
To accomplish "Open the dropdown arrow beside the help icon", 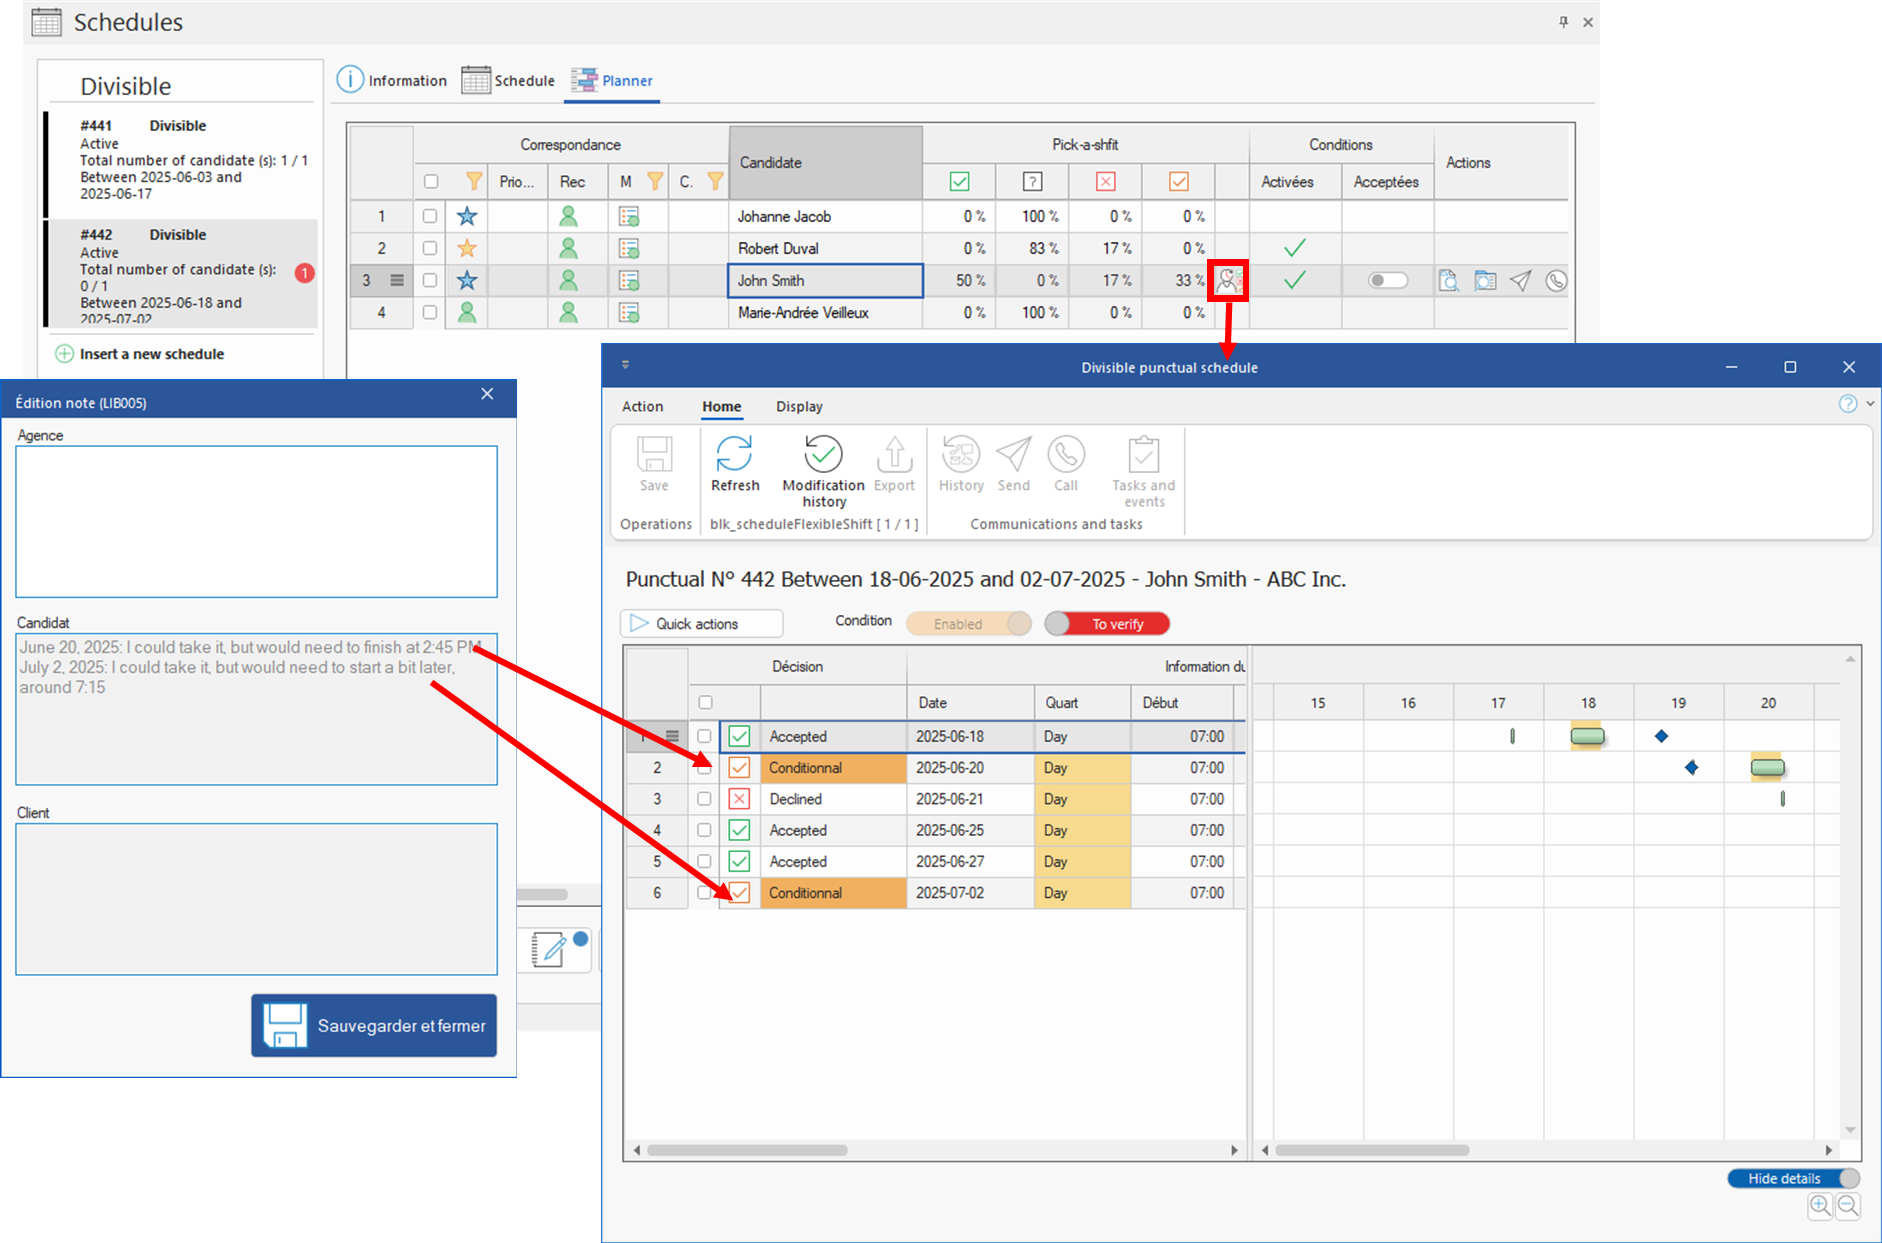I will coord(1870,404).
